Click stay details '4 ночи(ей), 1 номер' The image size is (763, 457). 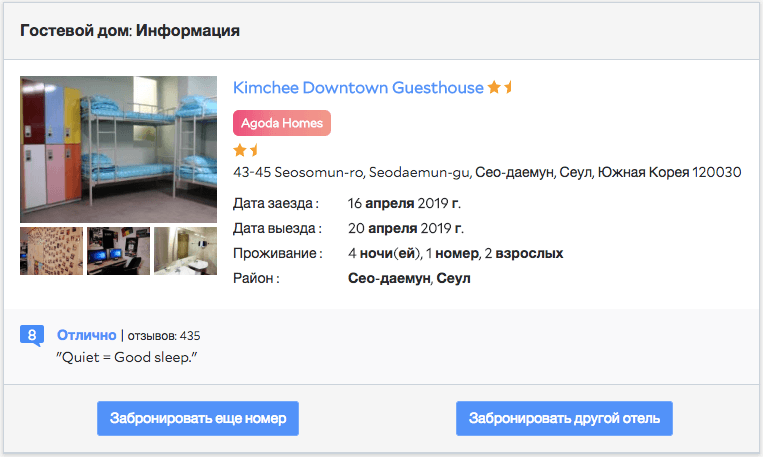coord(413,254)
